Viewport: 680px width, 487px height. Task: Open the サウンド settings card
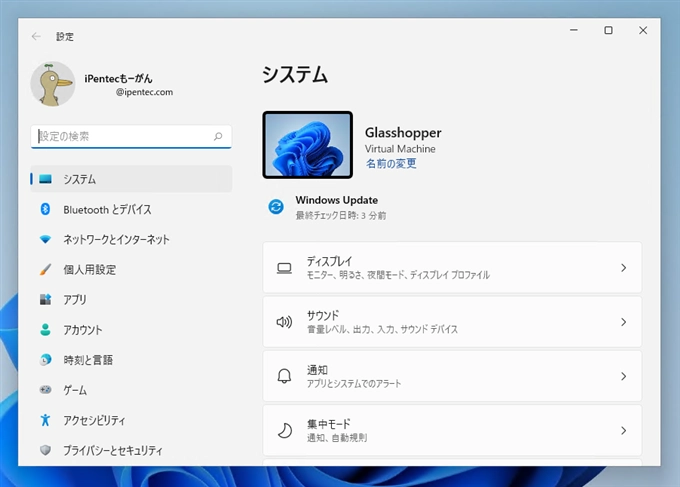452,322
